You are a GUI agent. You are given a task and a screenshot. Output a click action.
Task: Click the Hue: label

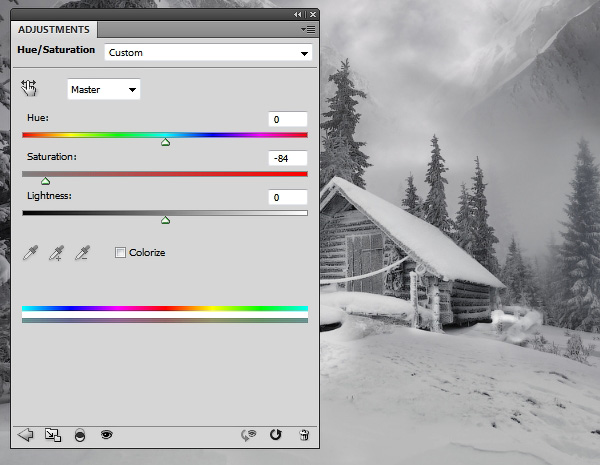38,117
